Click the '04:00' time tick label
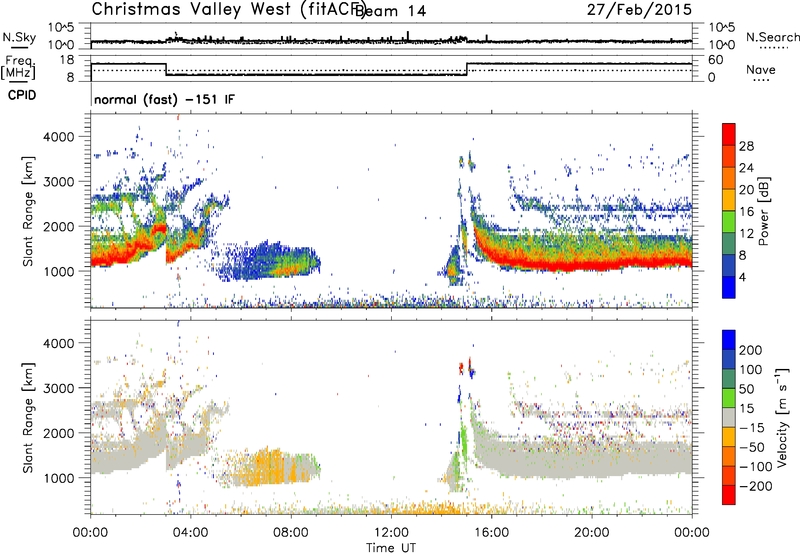 click(191, 533)
